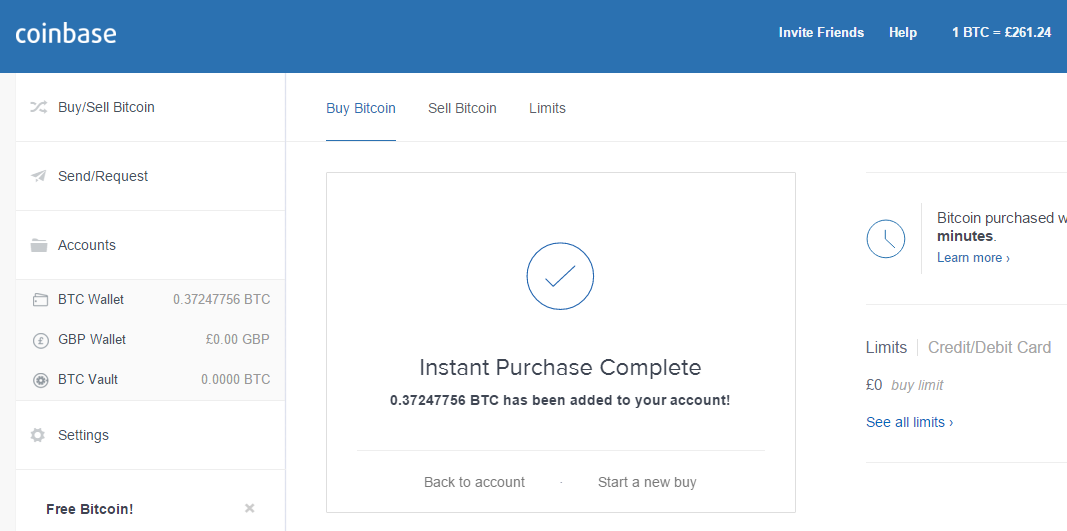Click the BTC Wallet icon
This screenshot has width=1067, height=531.
click(40, 299)
